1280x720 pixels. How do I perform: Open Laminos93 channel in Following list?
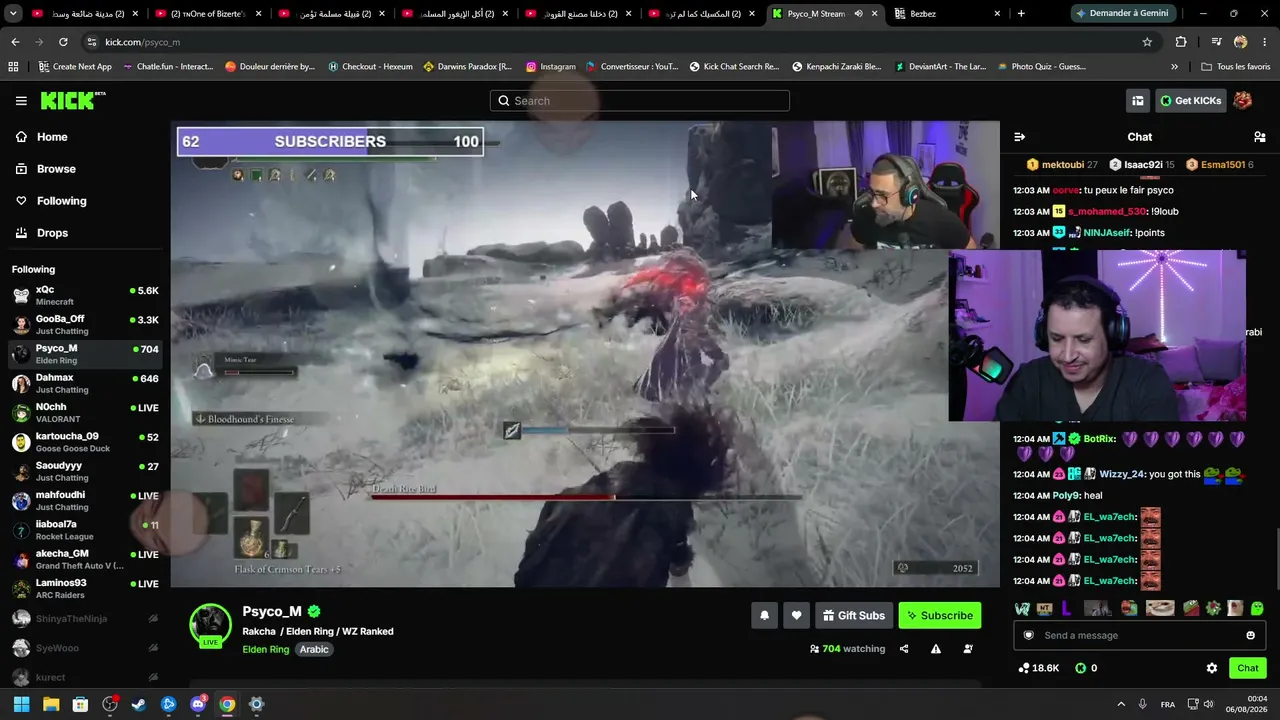pyautogui.click(x=85, y=589)
